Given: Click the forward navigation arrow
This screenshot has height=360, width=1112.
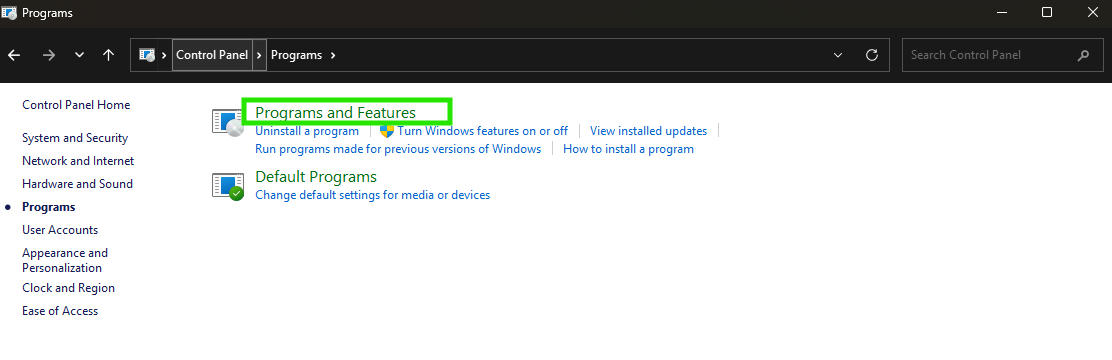Looking at the screenshot, I should pyautogui.click(x=49, y=55).
